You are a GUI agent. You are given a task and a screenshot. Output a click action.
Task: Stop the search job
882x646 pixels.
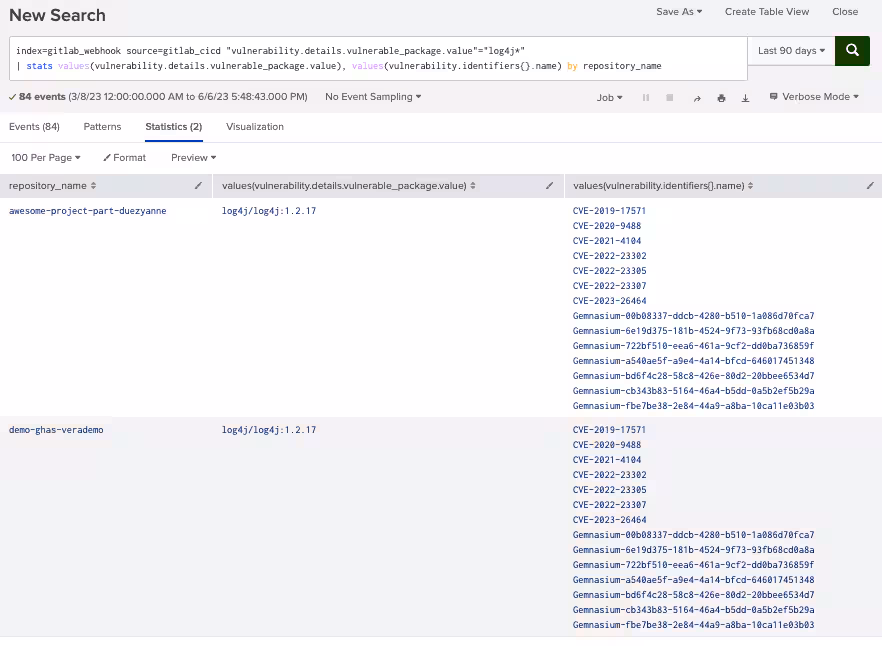670,98
